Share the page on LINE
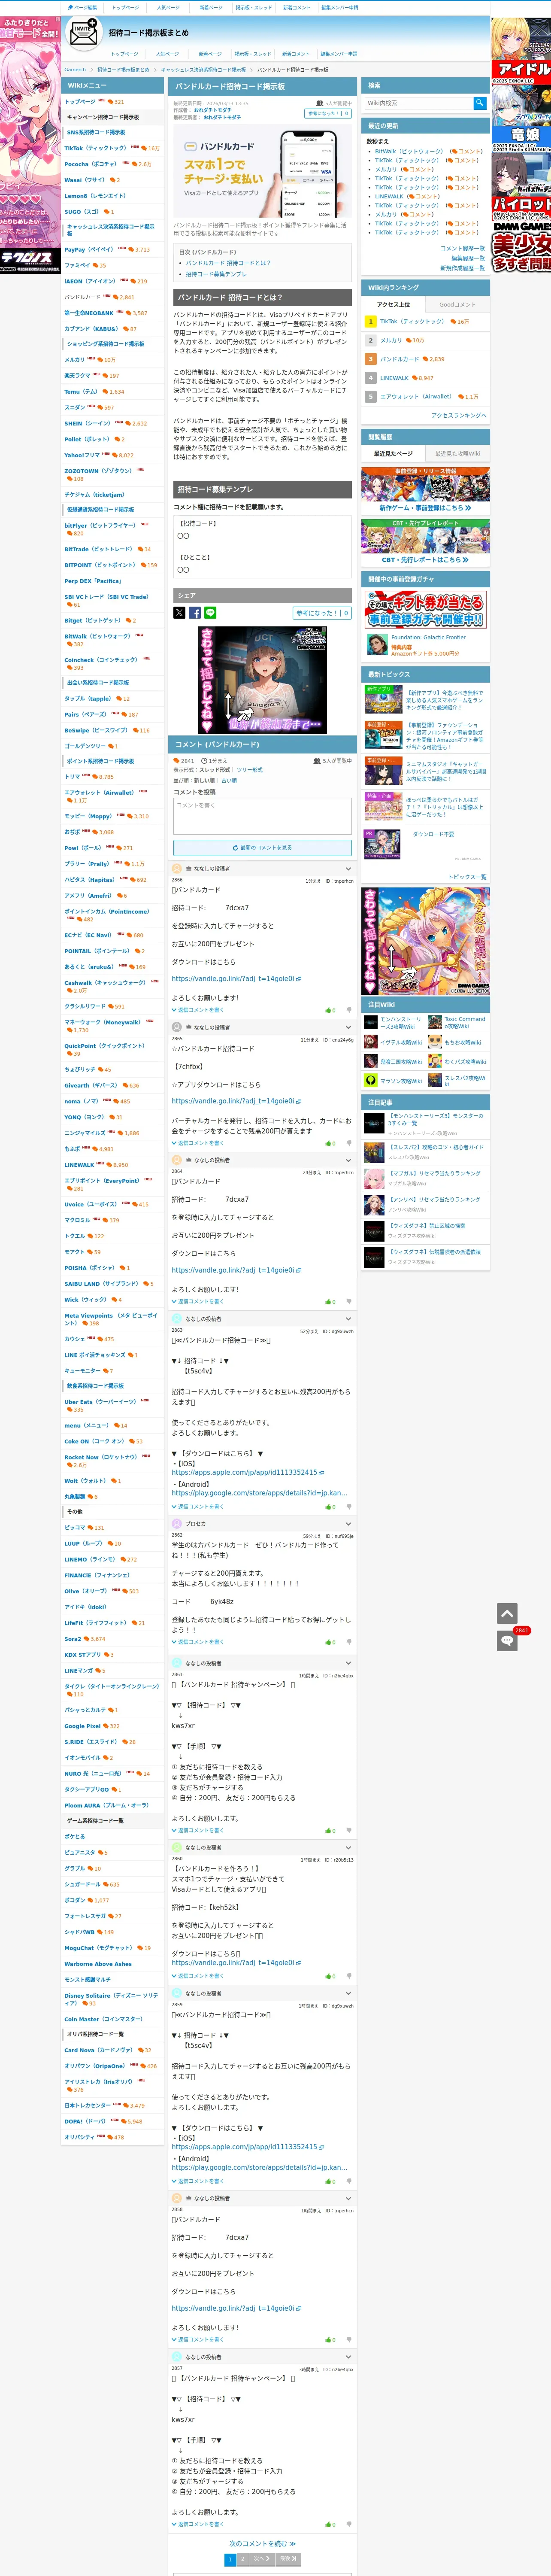The width and height of the screenshot is (551, 2576). (210, 613)
